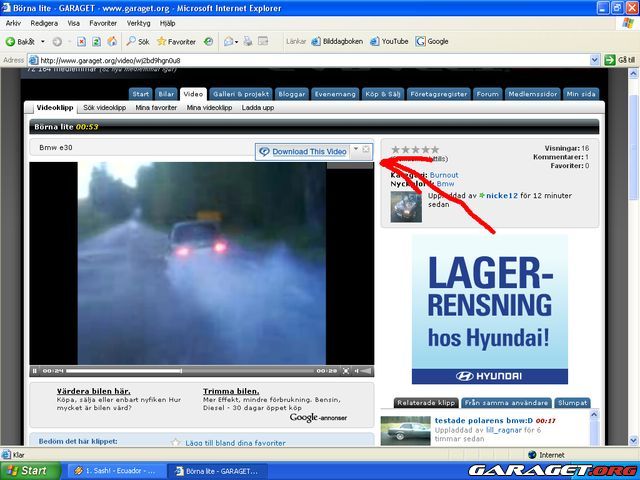
Task: Open the related clip thumbnail of polarens bmw
Action: point(405,430)
